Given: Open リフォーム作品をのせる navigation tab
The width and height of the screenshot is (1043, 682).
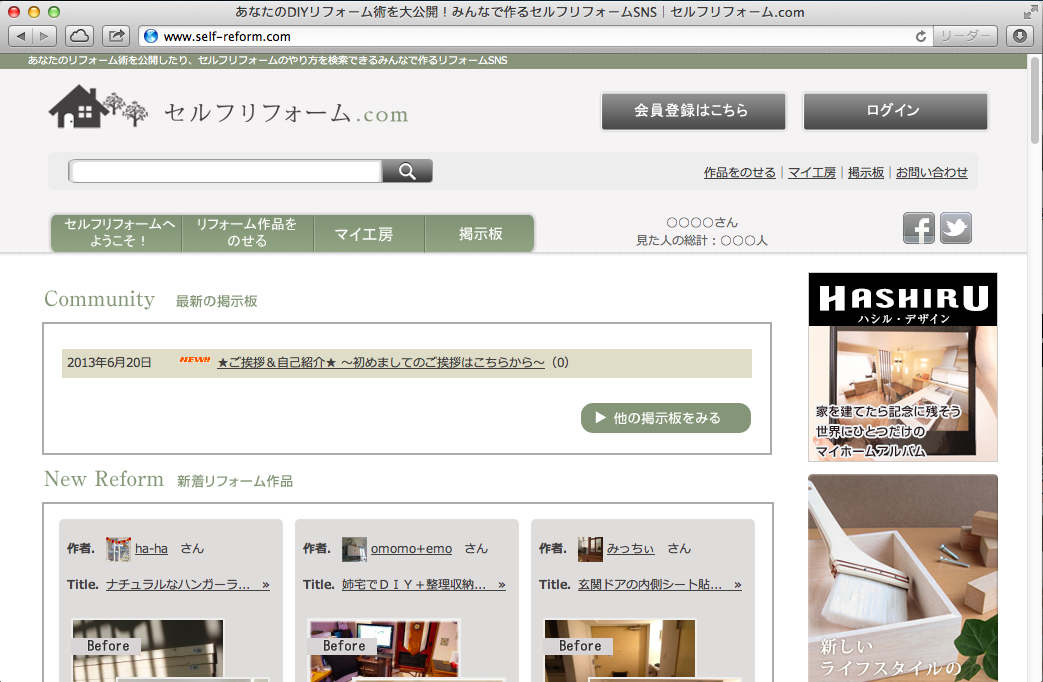Looking at the screenshot, I should tap(247, 233).
